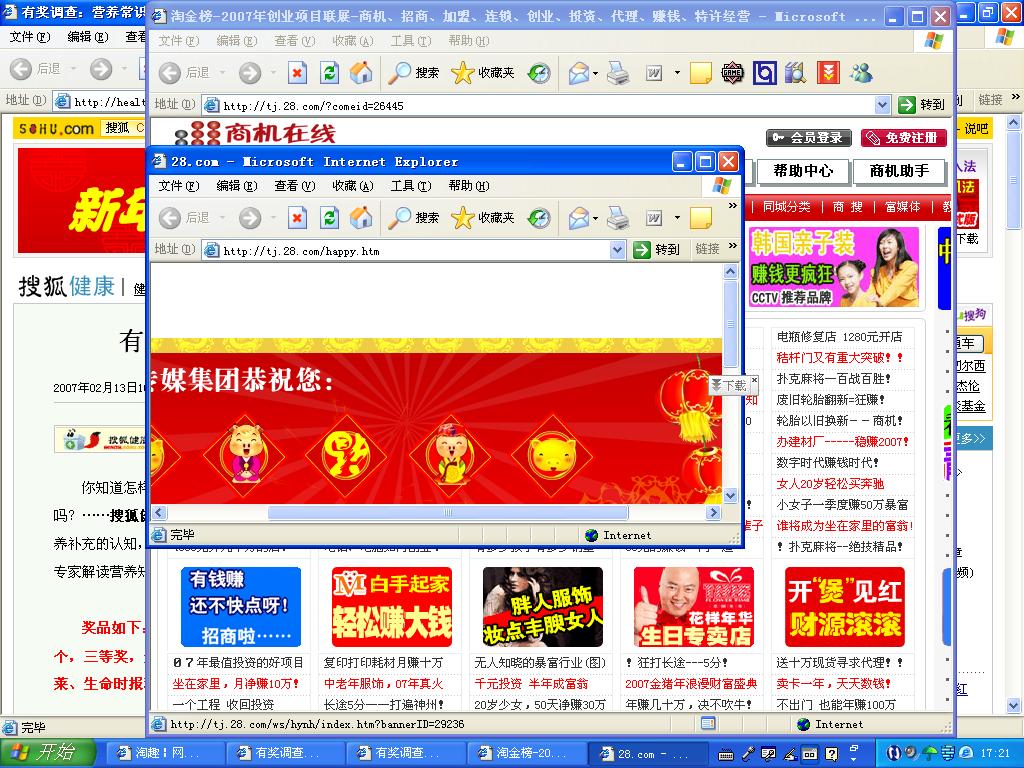Click Print icon in 淘金榜 window toolbar
The image size is (1024, 768).
pyautogui.click(x=618, y=72)
